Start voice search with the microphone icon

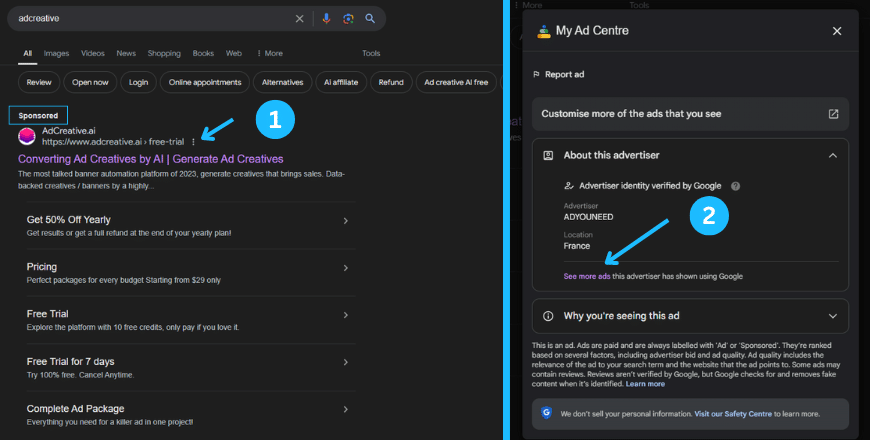[x=326, y=18]
